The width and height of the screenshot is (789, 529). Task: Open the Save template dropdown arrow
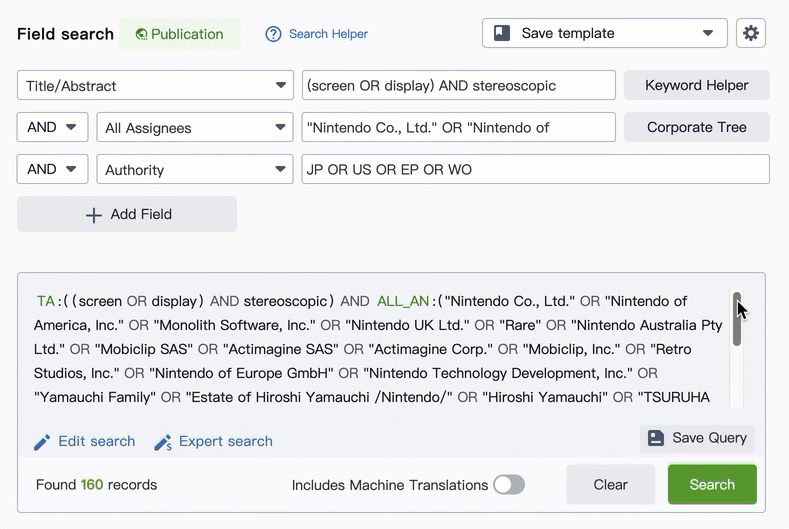click(x=708, y=33)
